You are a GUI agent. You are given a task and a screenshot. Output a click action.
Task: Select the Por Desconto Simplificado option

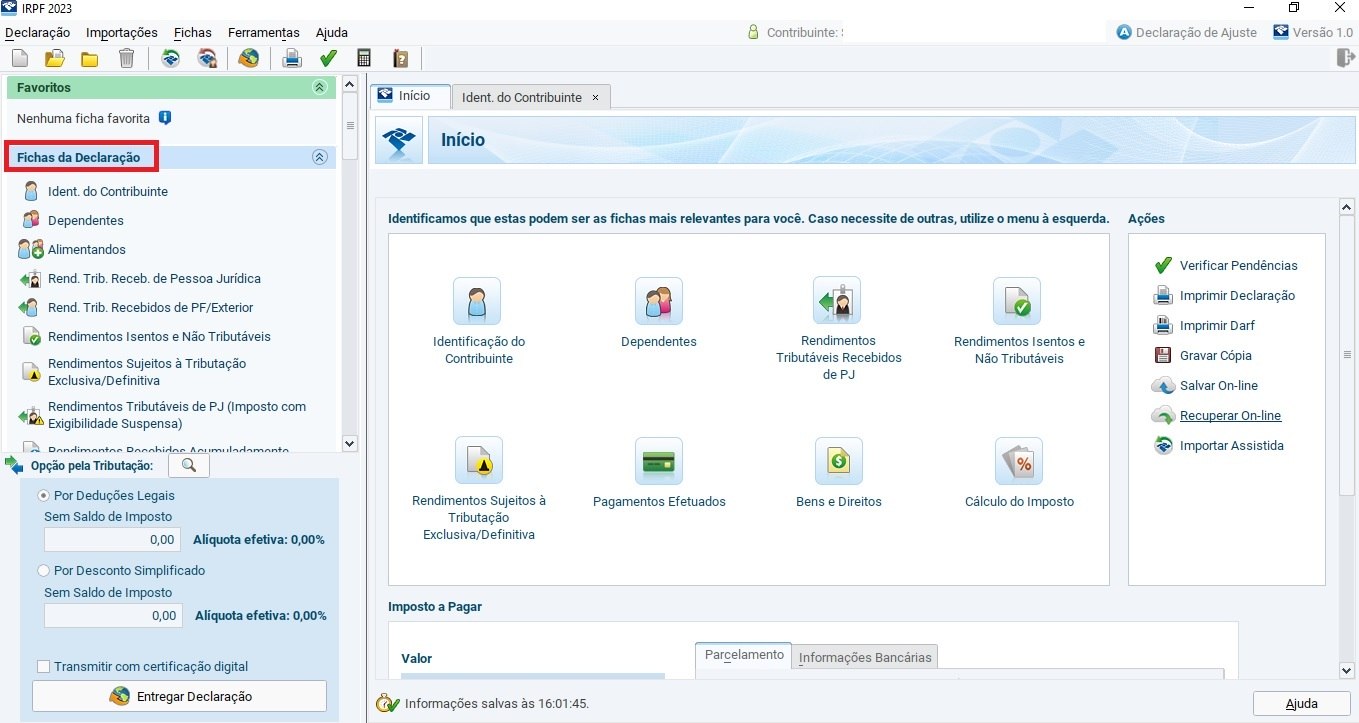[44, 571]
